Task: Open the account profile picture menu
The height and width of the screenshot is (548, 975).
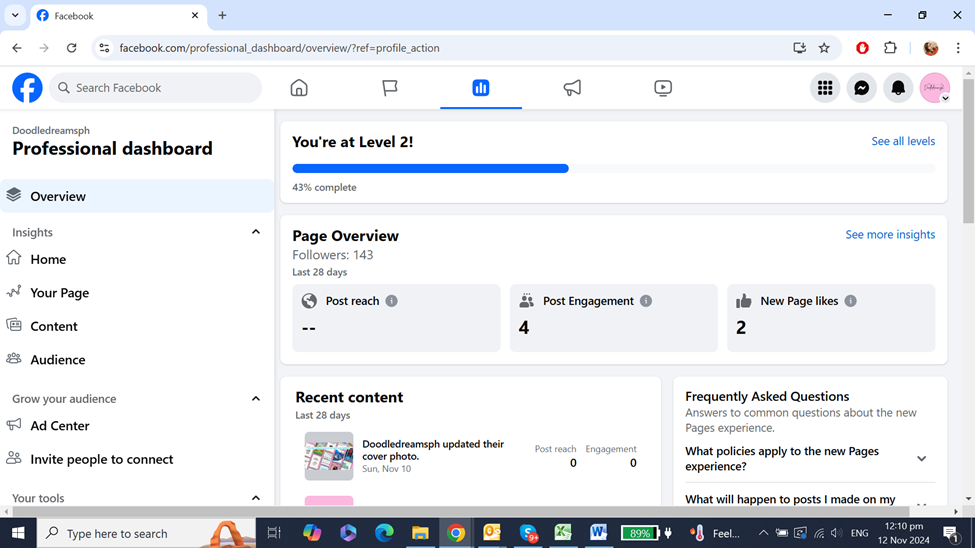Action: point(935,88)
